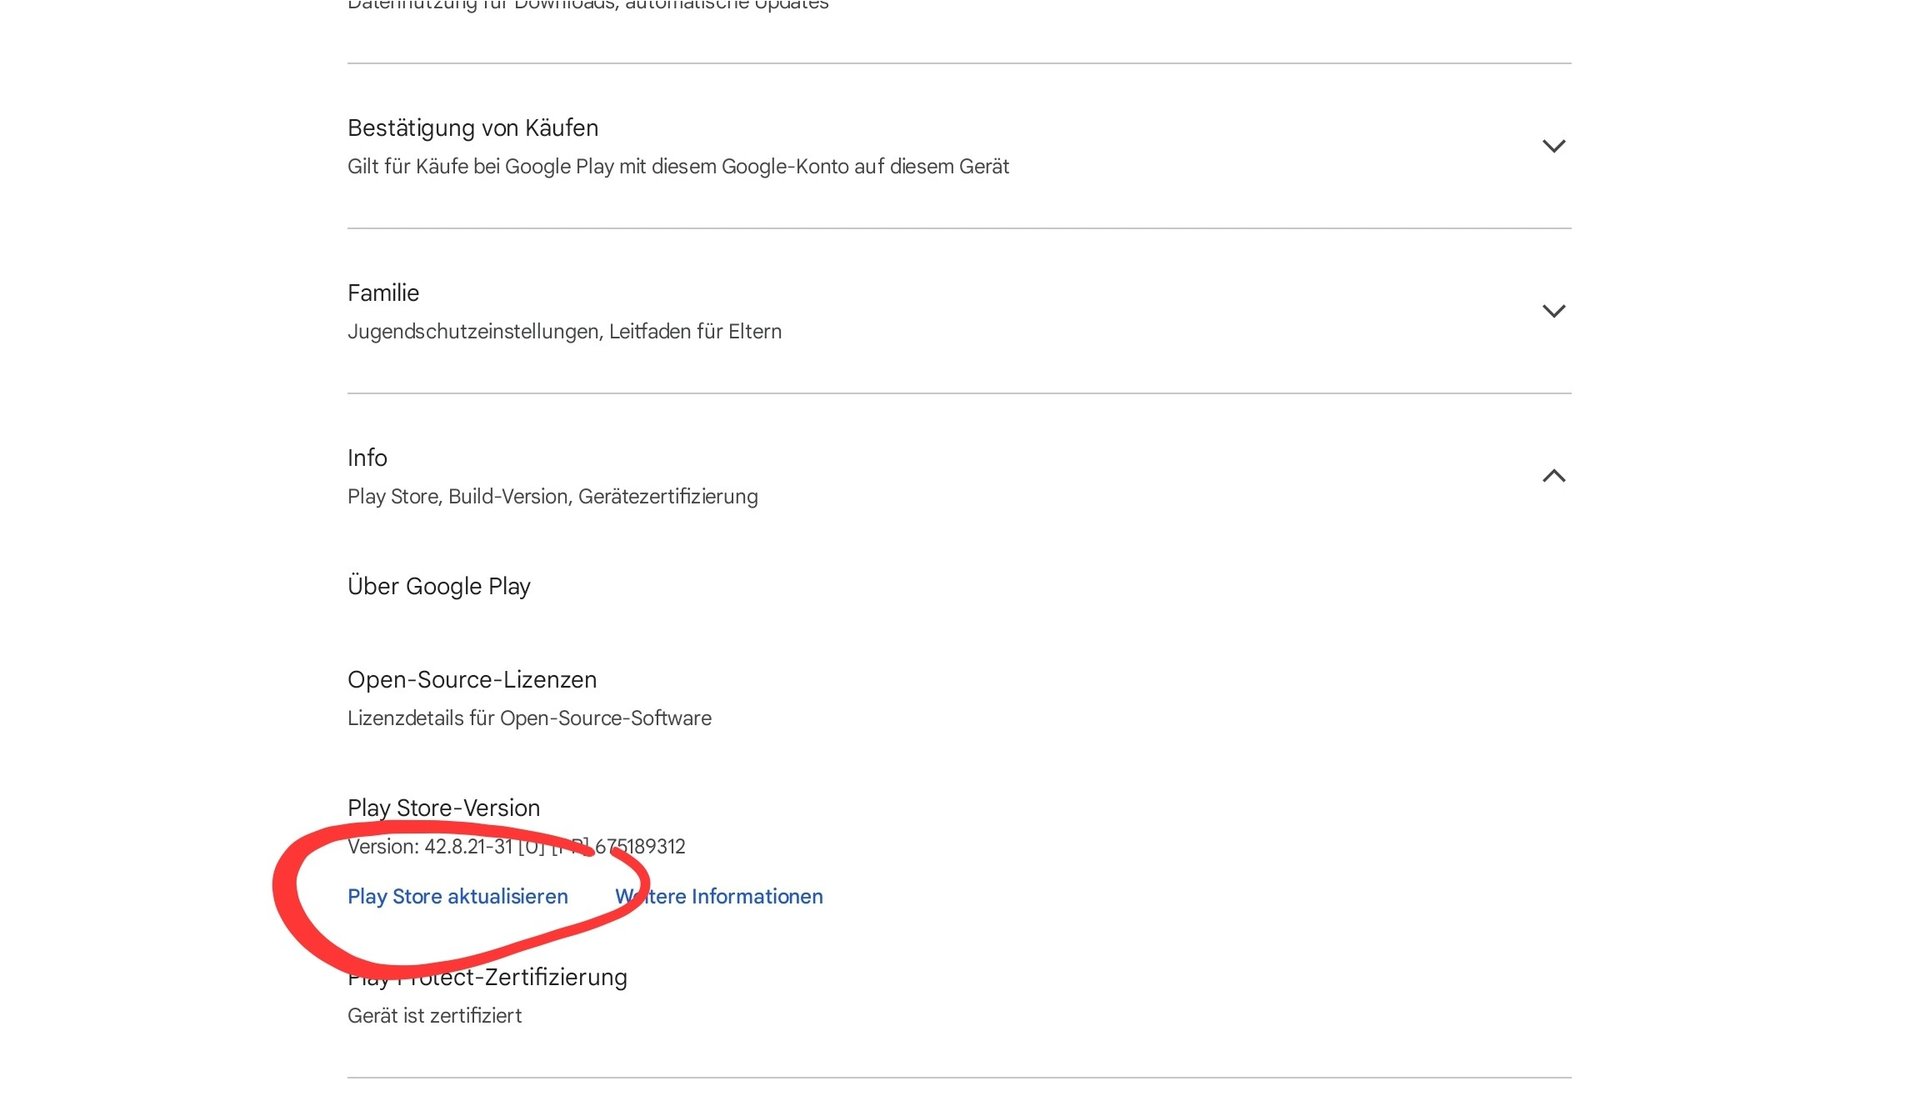Open the Weitere Informationen link

(x=719, y=896)
